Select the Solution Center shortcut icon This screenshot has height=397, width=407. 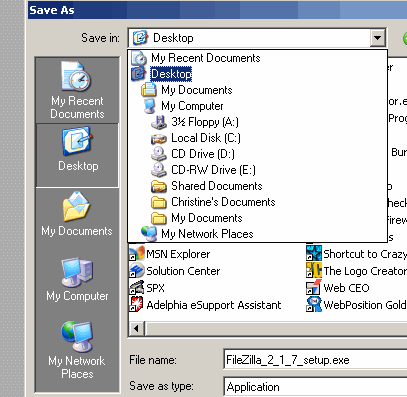[137, 270]
